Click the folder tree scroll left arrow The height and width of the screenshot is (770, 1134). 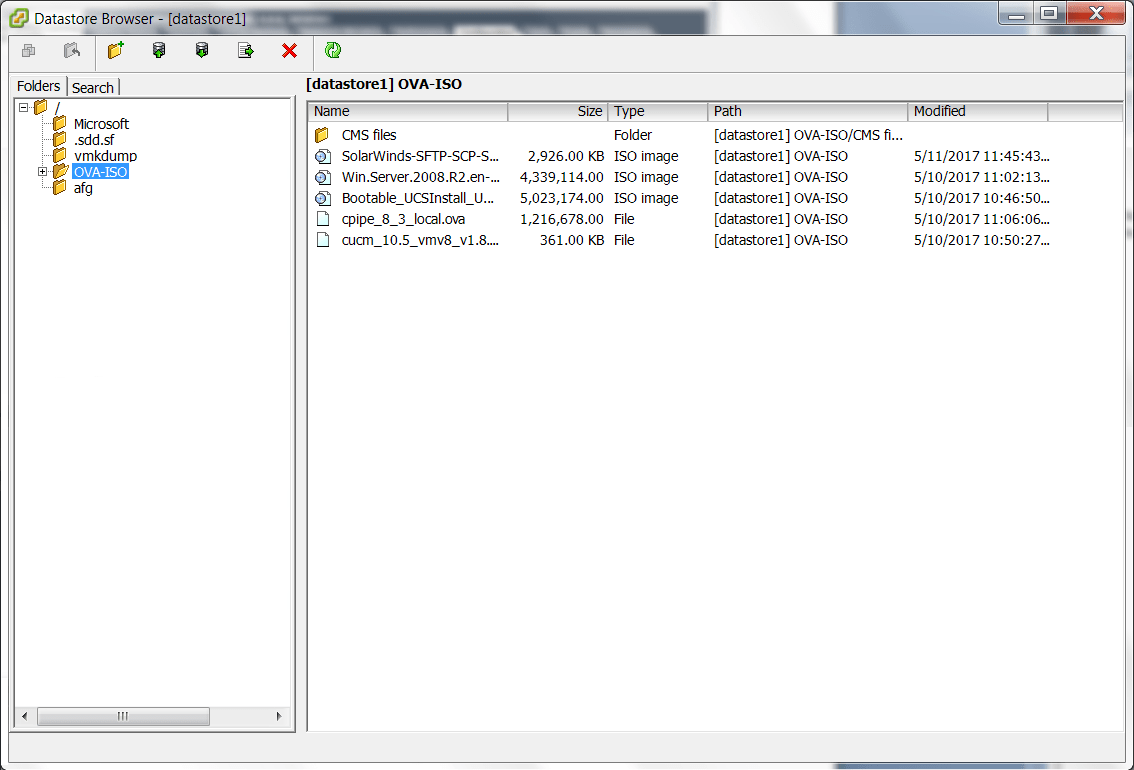click(x=25, y=716)
